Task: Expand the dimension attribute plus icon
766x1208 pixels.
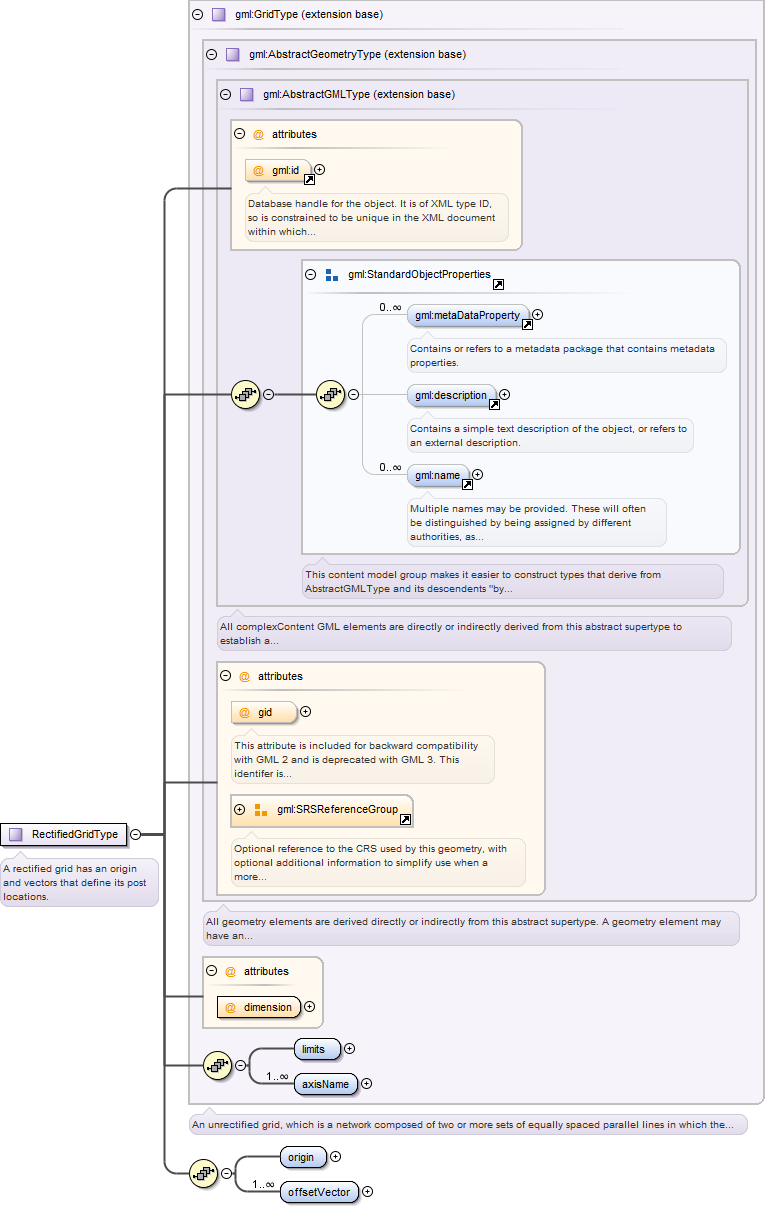Action: point(309,1007)
